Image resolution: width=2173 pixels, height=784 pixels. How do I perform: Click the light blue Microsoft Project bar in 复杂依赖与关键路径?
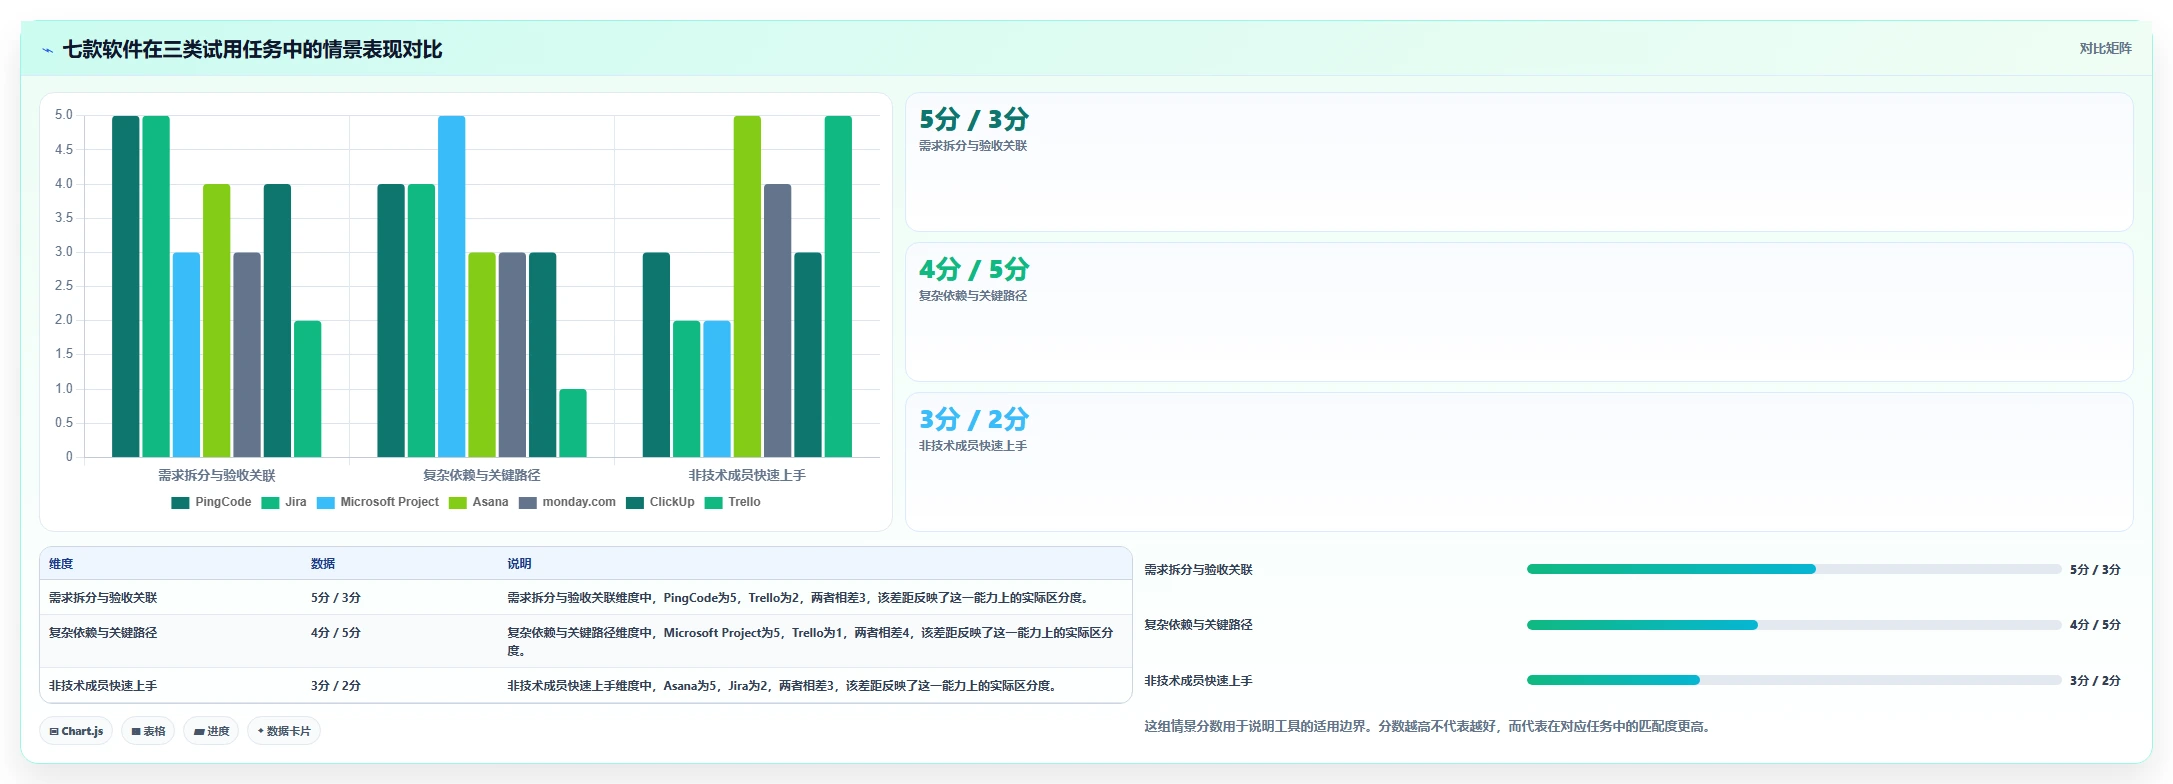(451, 286)
